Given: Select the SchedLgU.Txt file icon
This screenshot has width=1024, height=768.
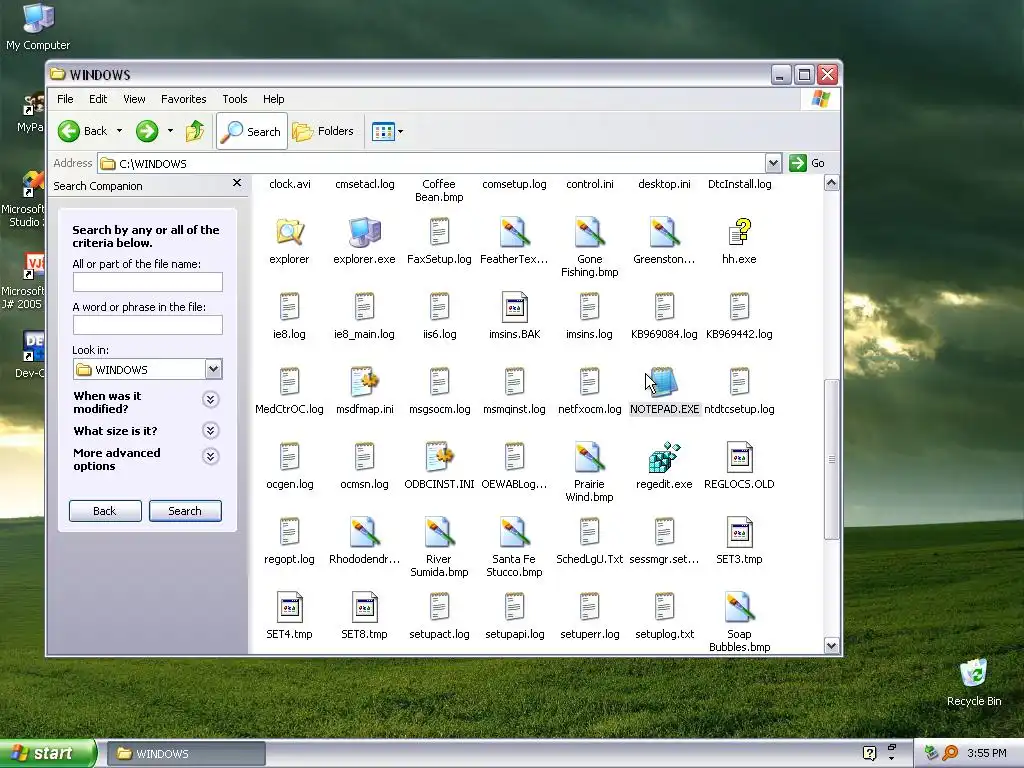Looking at the screenshot, I should tap(589, 532).
